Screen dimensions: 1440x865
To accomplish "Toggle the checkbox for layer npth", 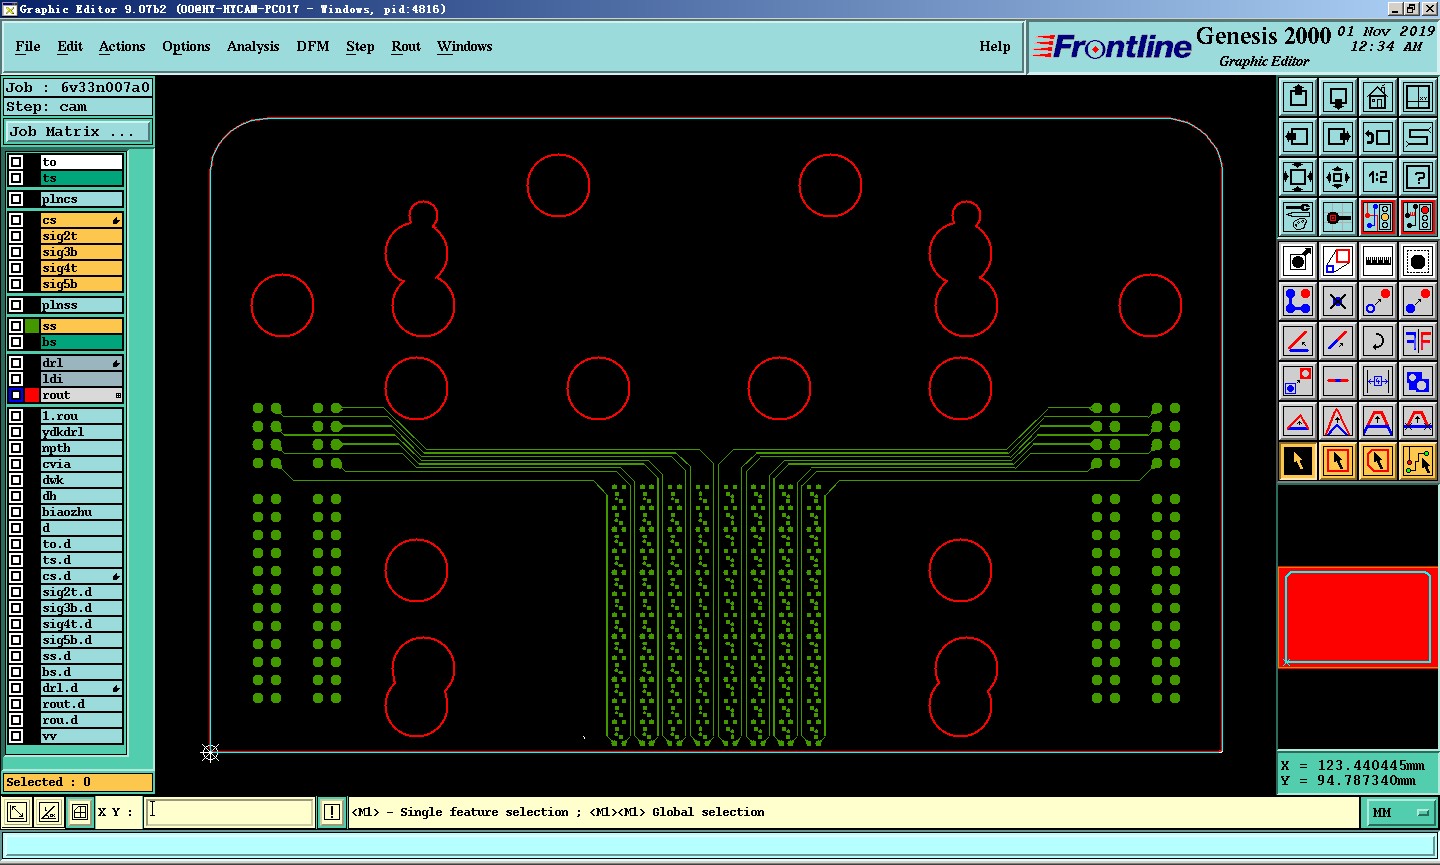I will pos(16,448).
